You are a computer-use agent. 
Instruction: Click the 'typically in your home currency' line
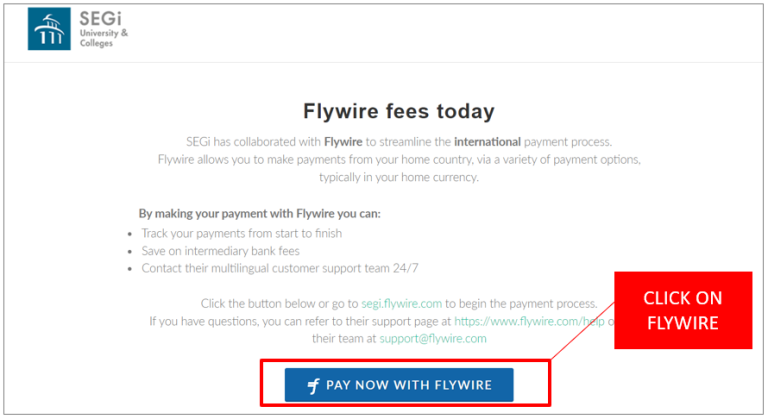click(x=399, y=177)
